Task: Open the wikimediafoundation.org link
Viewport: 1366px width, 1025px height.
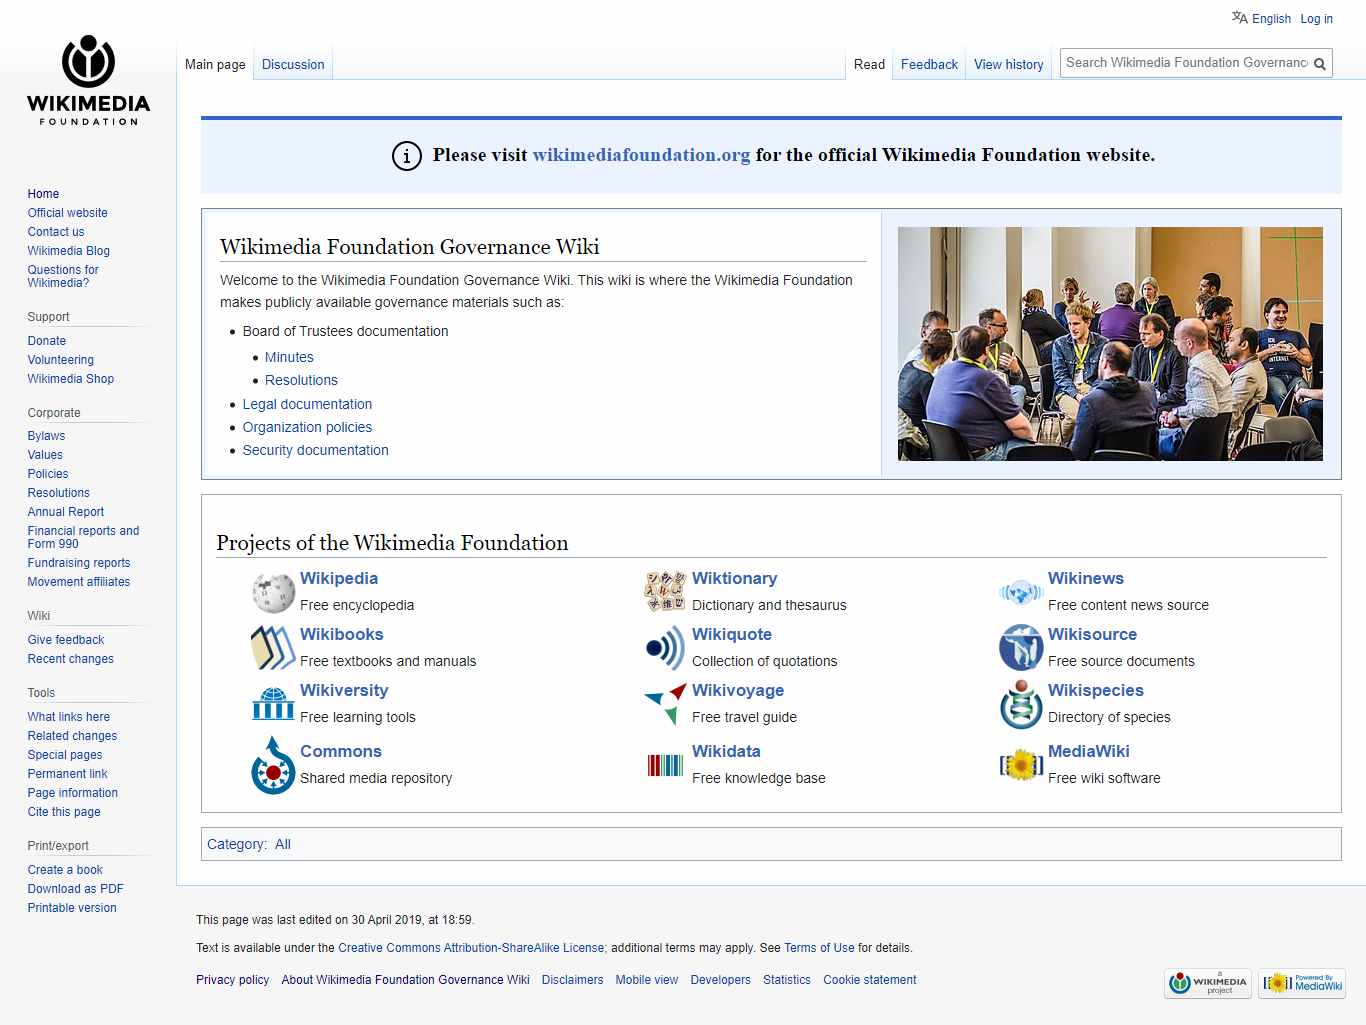Action: point(641,155)
